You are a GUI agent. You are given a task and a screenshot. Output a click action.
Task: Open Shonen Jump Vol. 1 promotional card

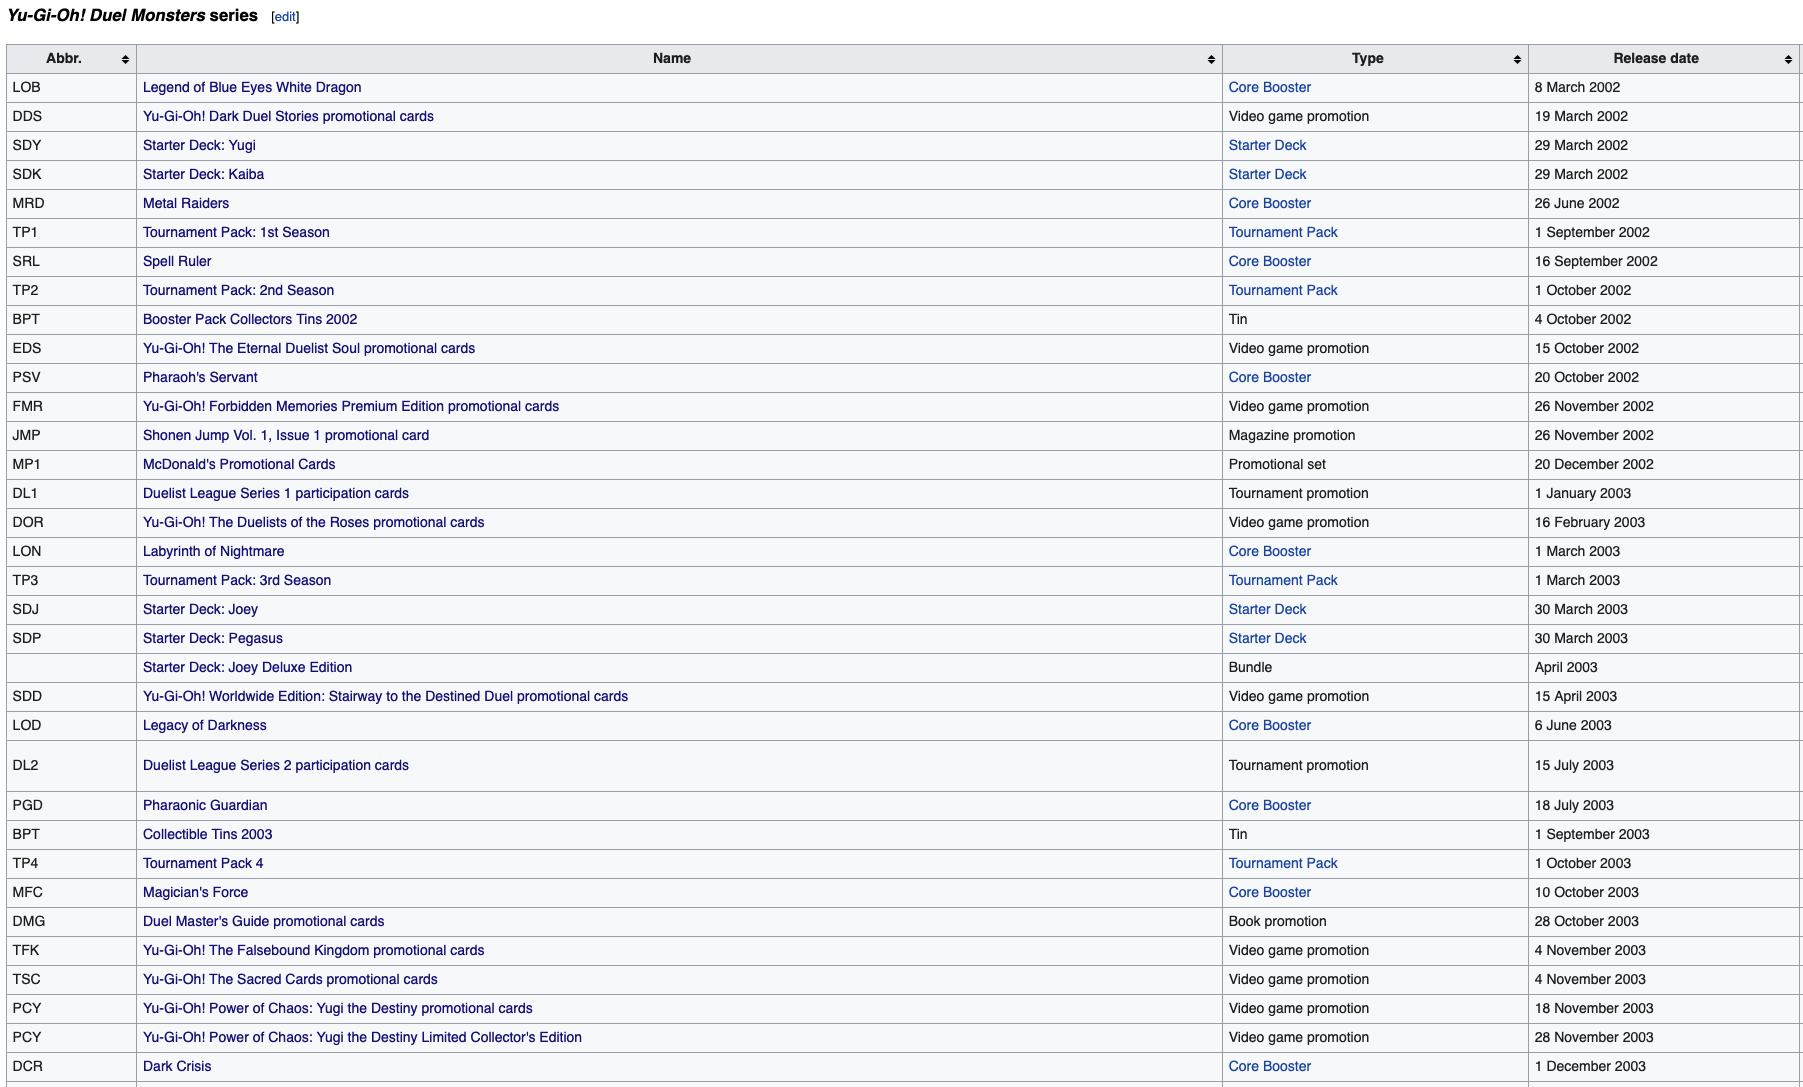(x=286, y=436)
